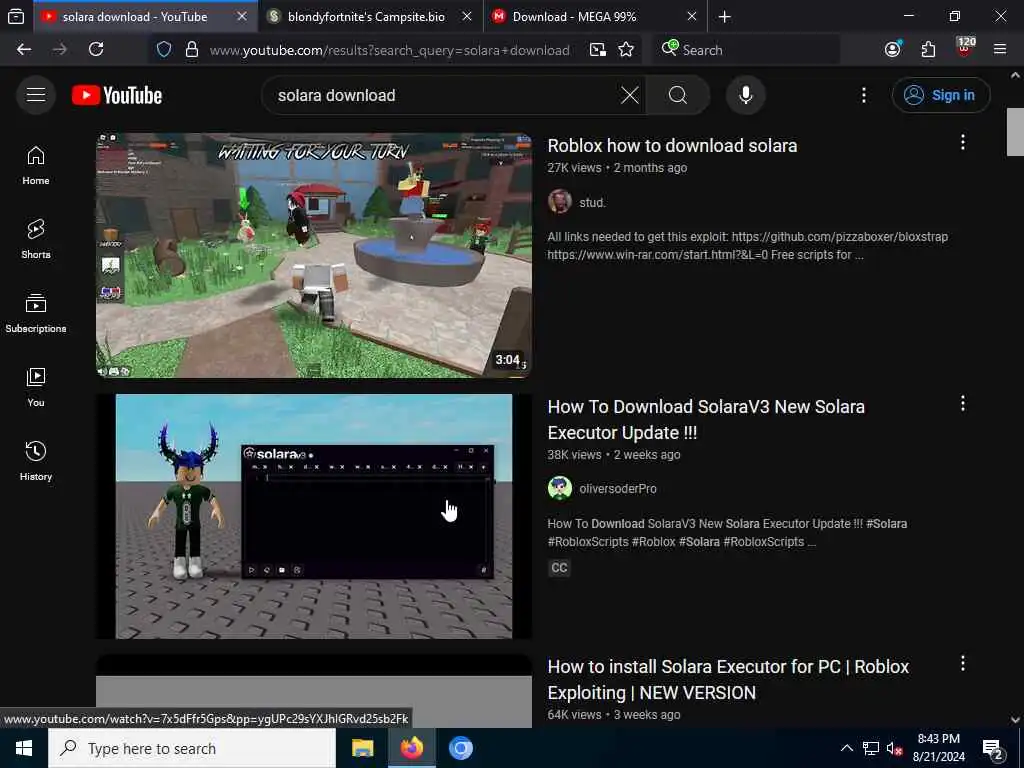Viewport: 1024px width, 768px height.
Task: Go to Home in sidebar
Action: tap(36, 165)
